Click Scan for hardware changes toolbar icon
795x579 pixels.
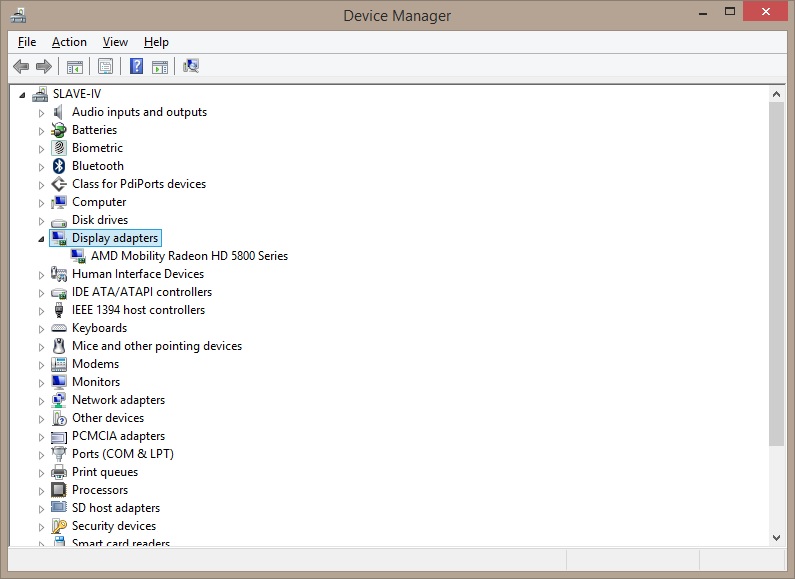click(x=190, y=66)
